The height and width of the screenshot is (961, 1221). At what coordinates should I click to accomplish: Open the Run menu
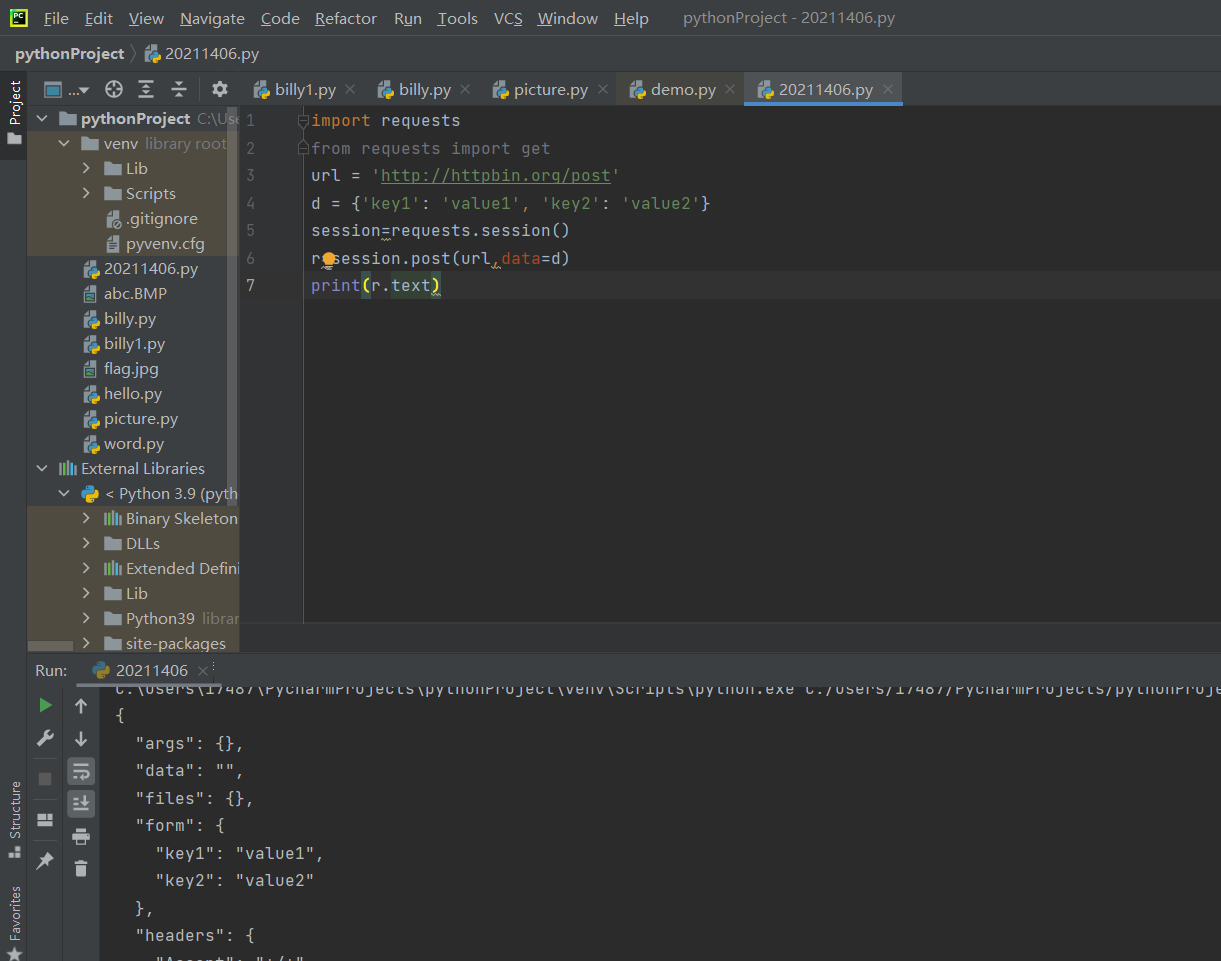point(407,18)
